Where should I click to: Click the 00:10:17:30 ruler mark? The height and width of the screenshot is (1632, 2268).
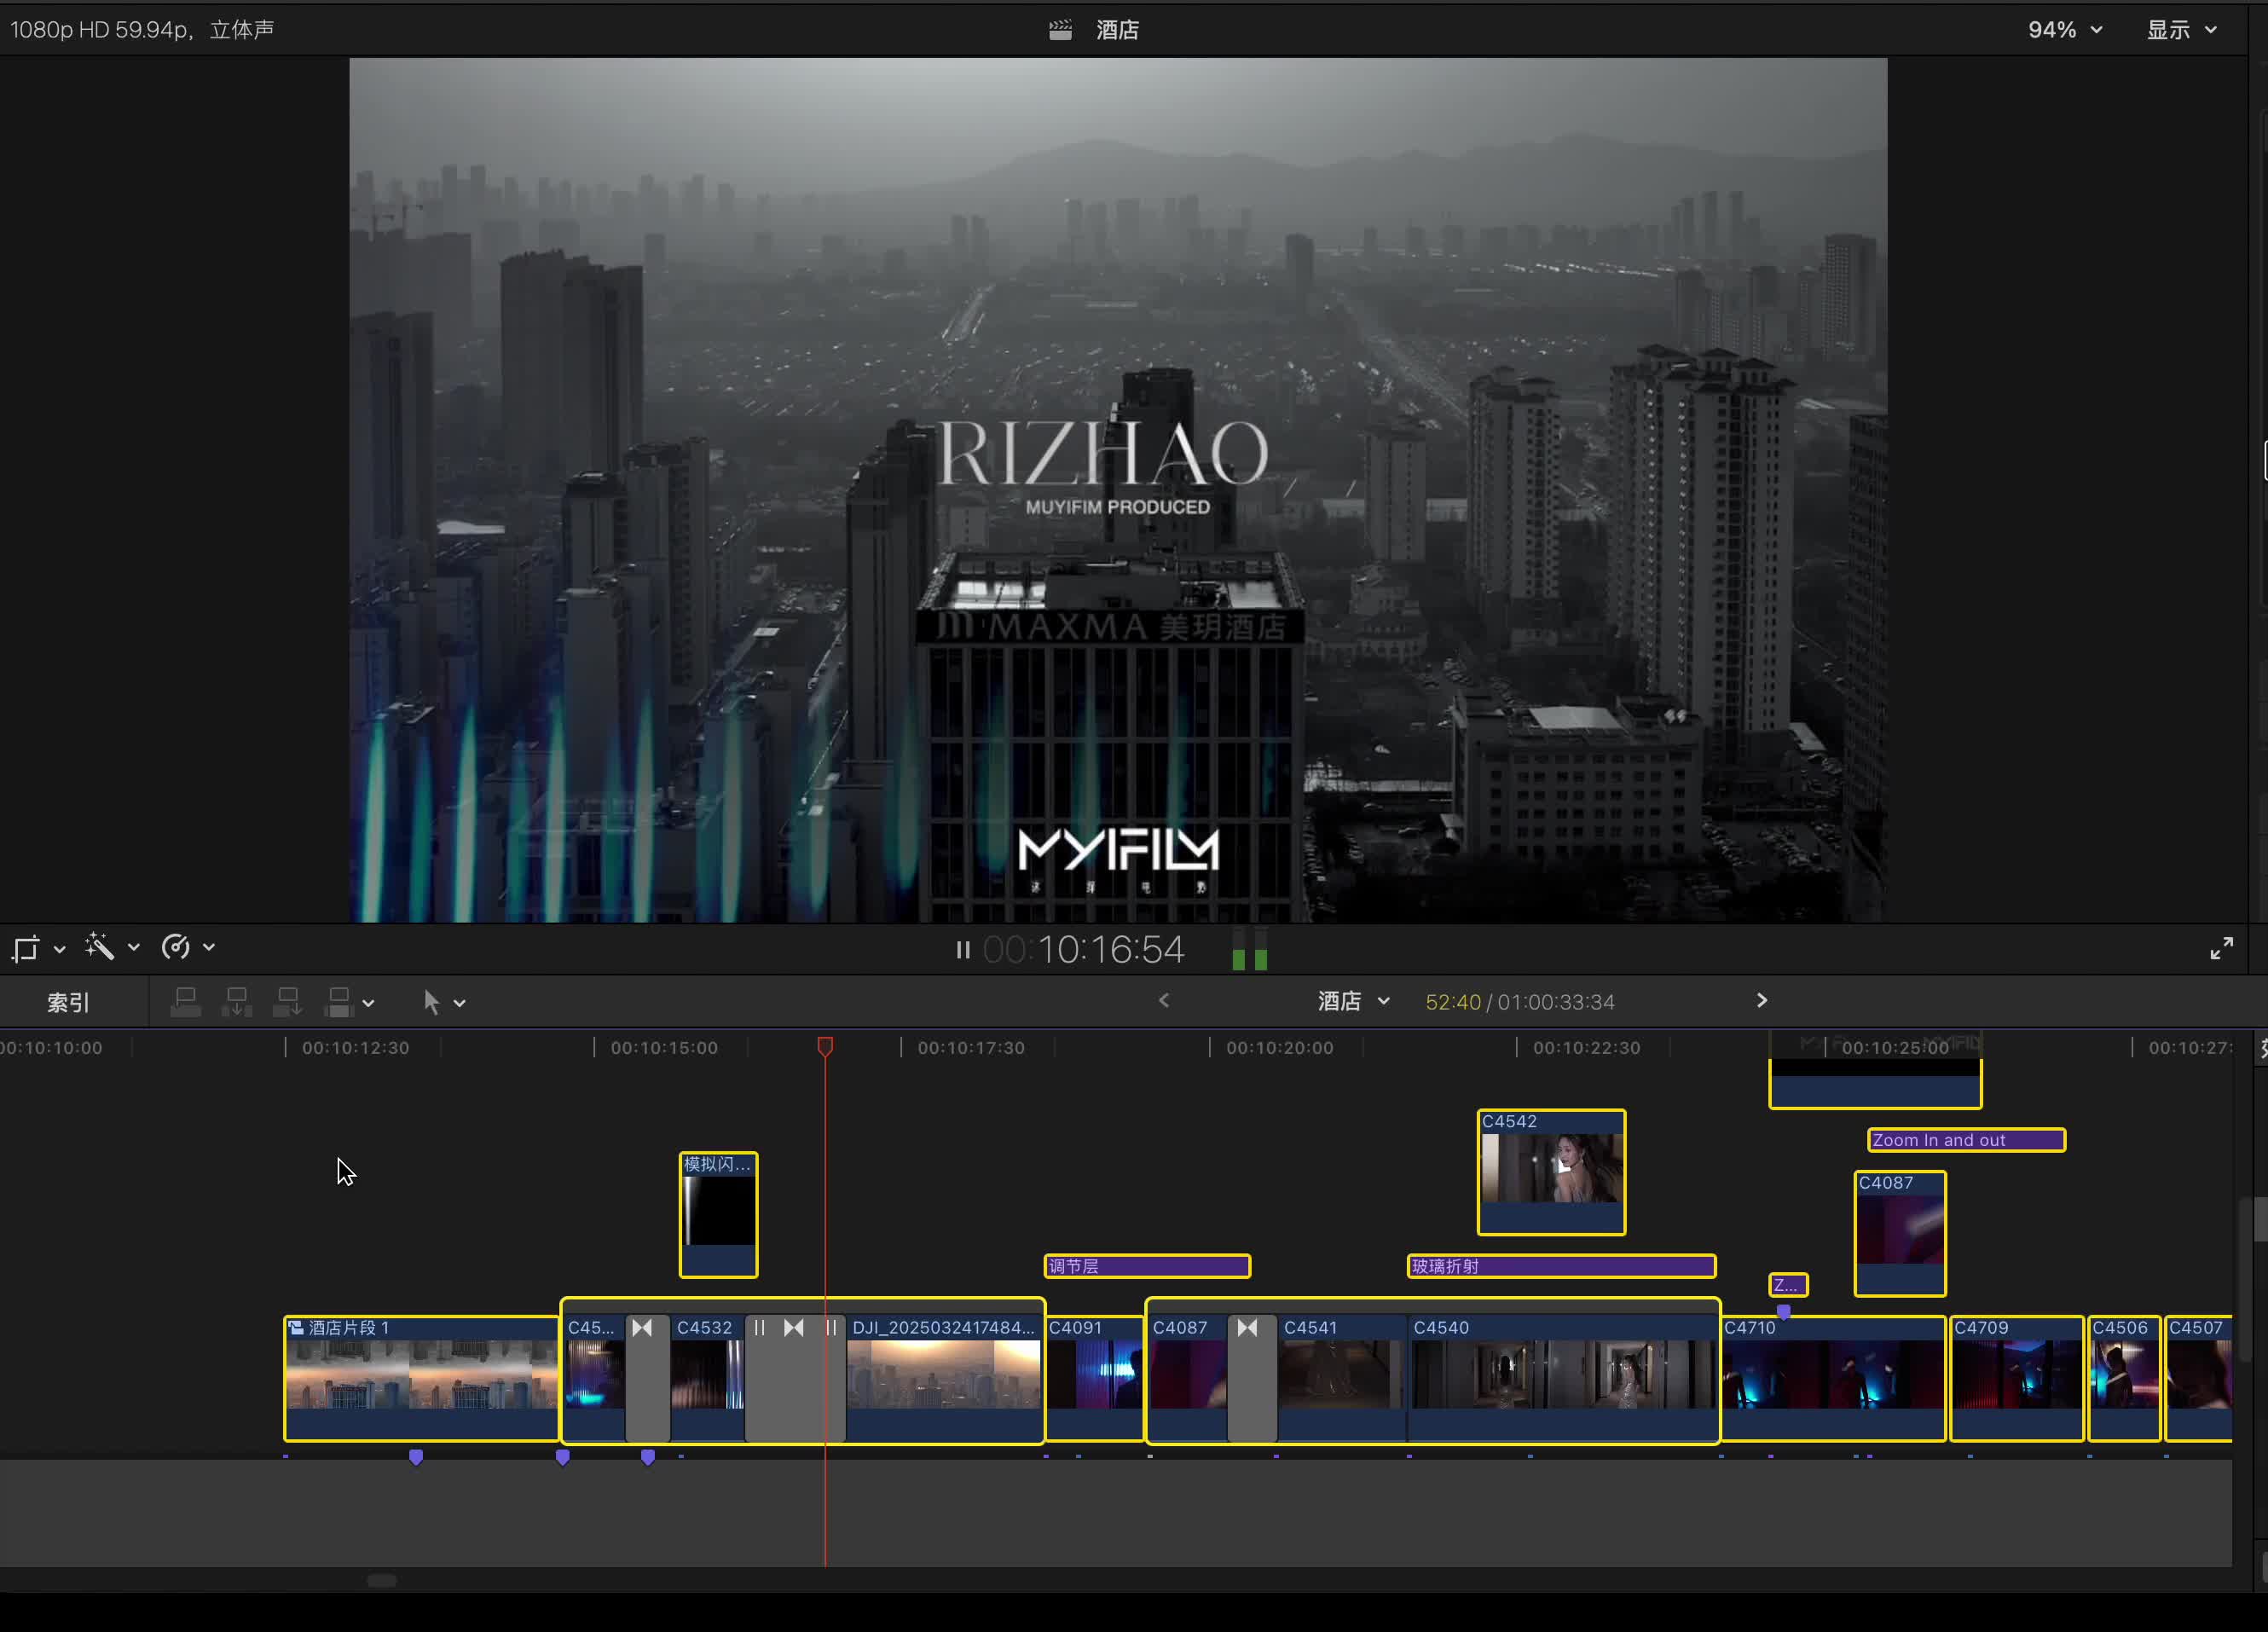pos(971,1047)
